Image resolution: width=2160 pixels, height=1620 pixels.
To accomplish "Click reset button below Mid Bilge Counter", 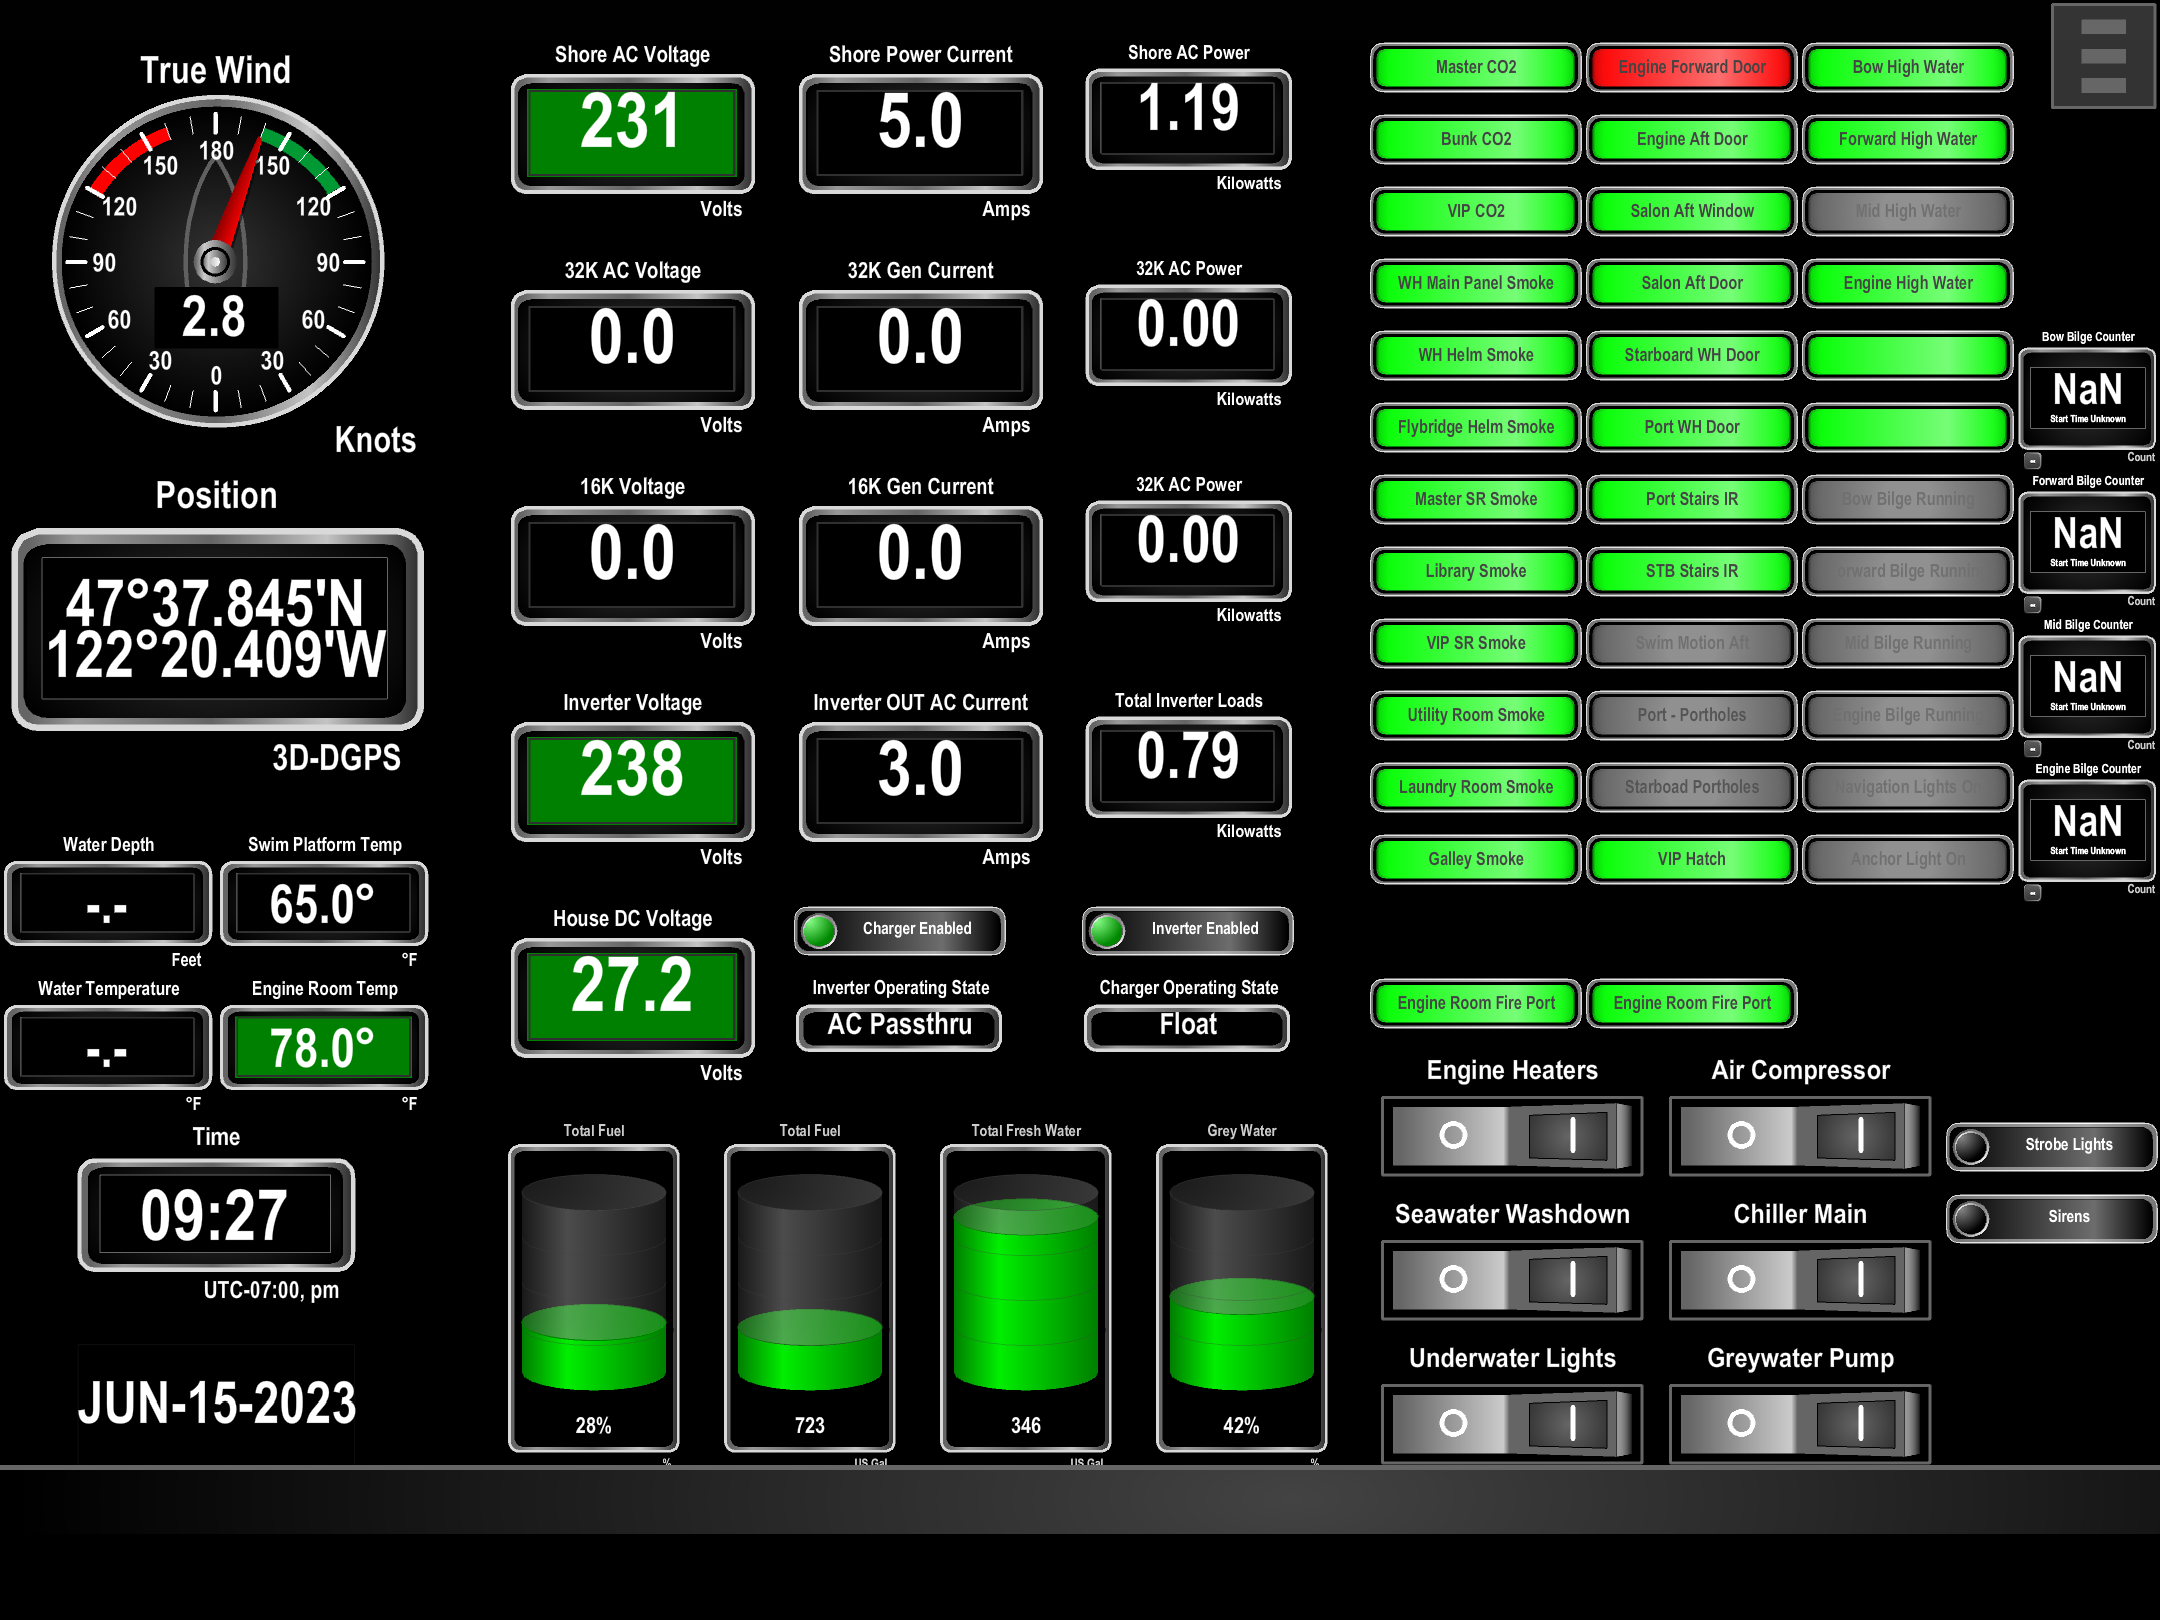I will pos(2033,749).
